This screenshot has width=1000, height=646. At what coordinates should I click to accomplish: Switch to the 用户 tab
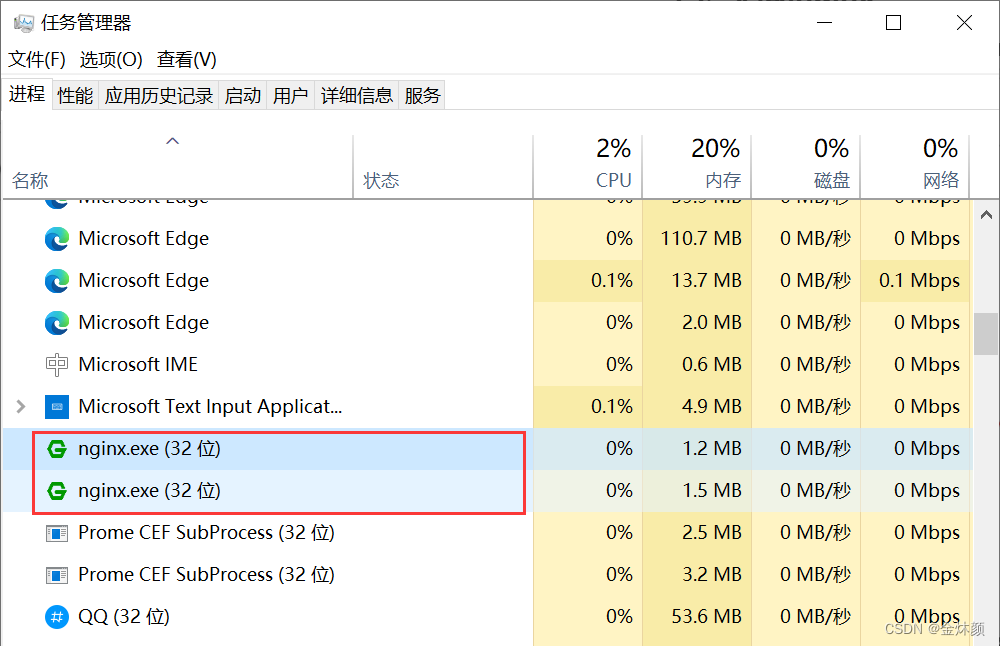291,96
